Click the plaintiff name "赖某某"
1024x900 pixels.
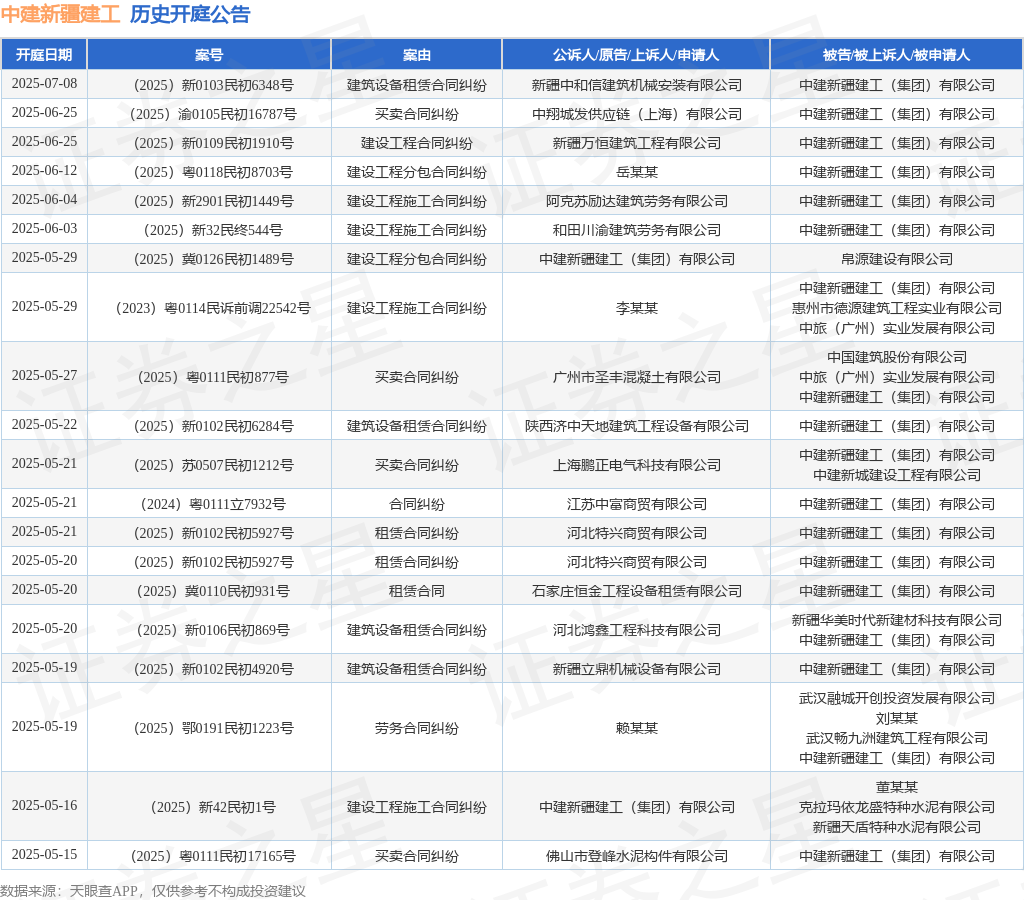[637, 728]
